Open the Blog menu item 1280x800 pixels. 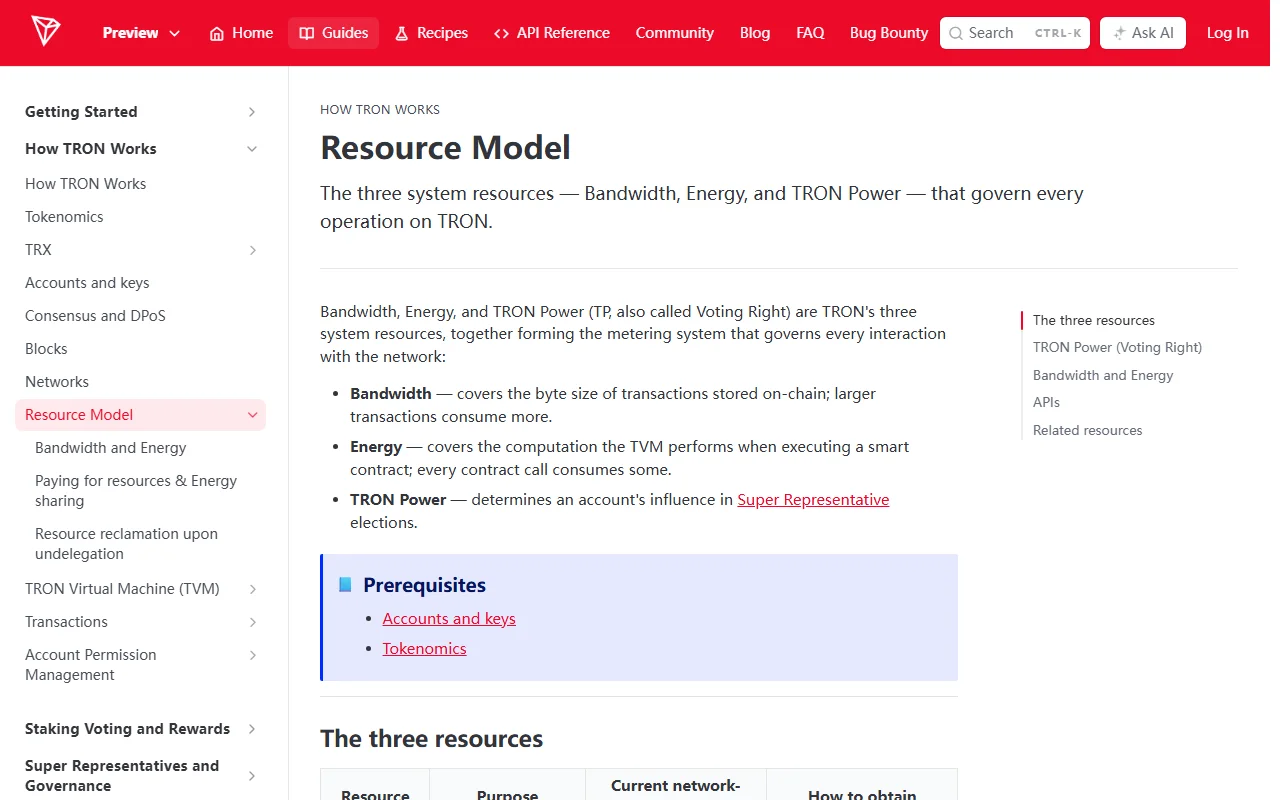click(755, 33)
